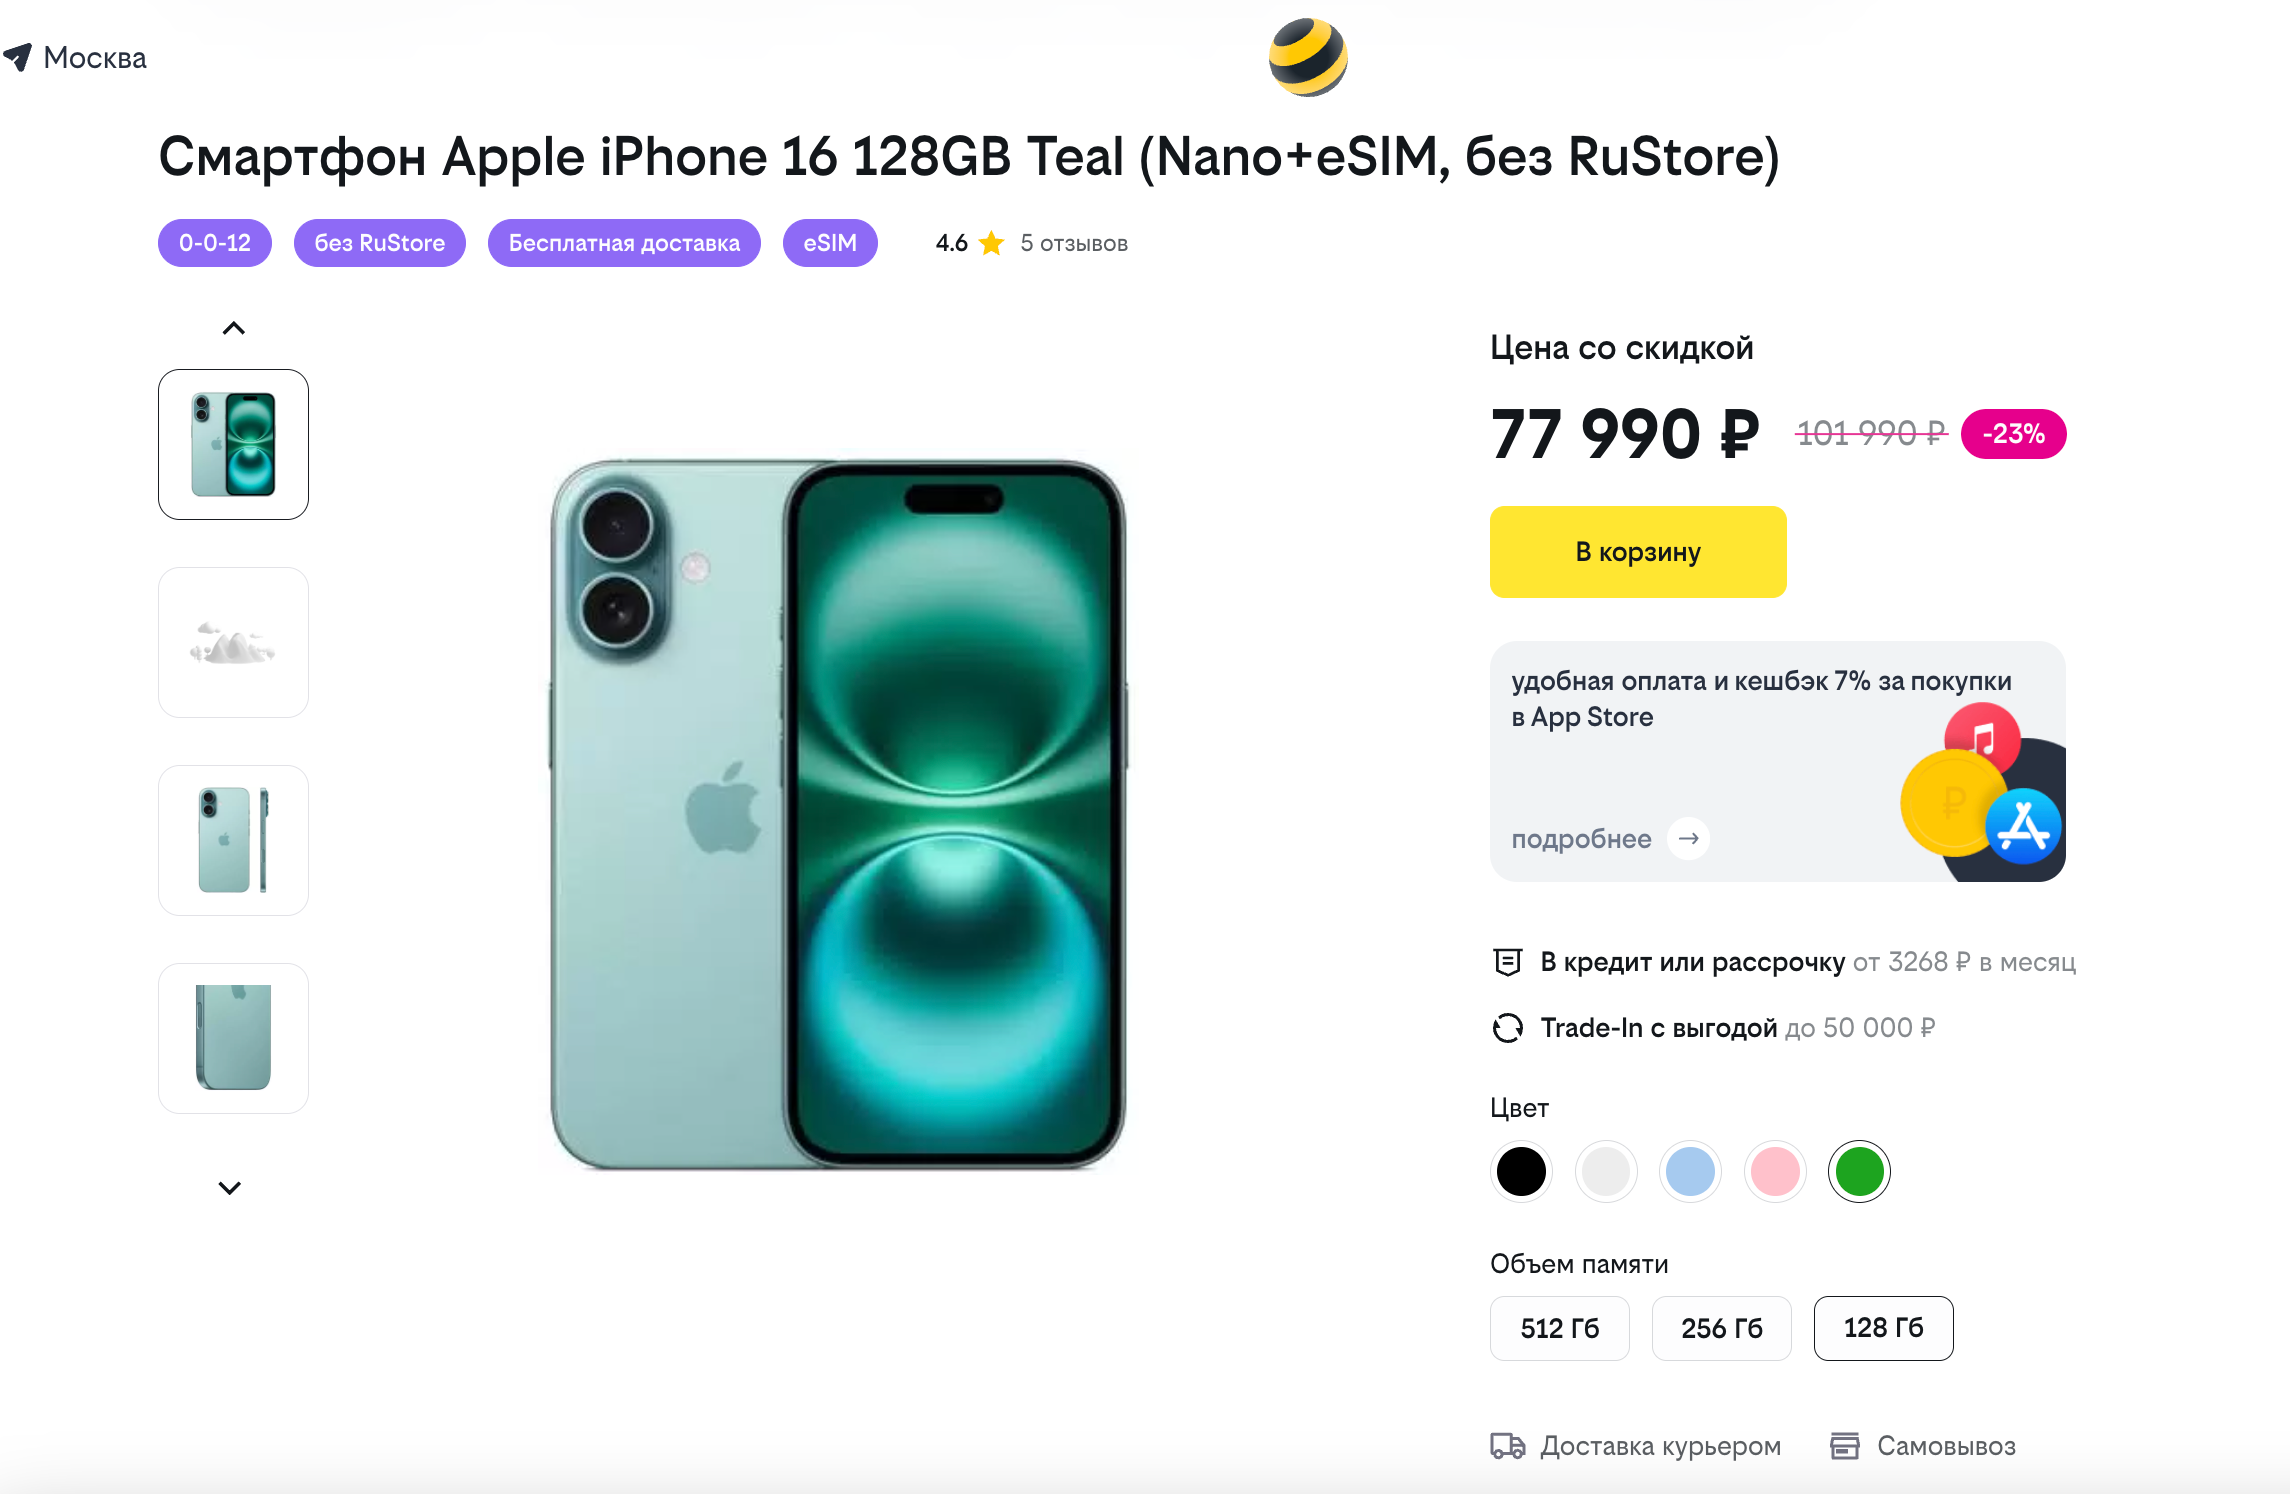
Task: Click the pickup store icon
Action: pos(1844,1446)
